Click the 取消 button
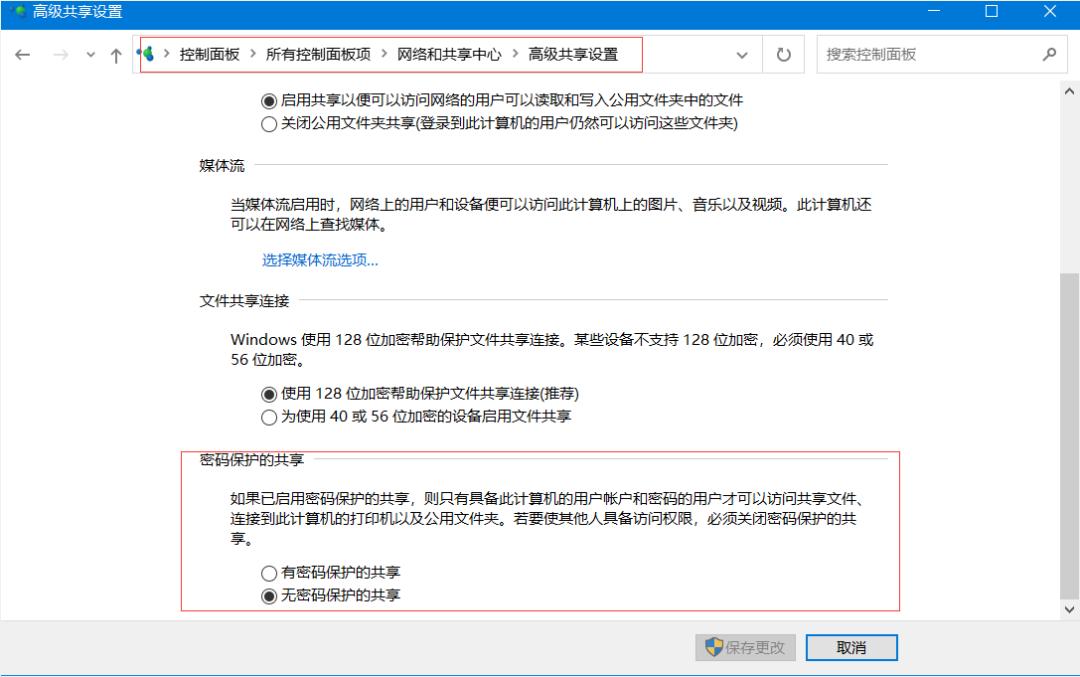This screenshot has width=1080, height=677. pyautogui.click(x=851, y=647)
